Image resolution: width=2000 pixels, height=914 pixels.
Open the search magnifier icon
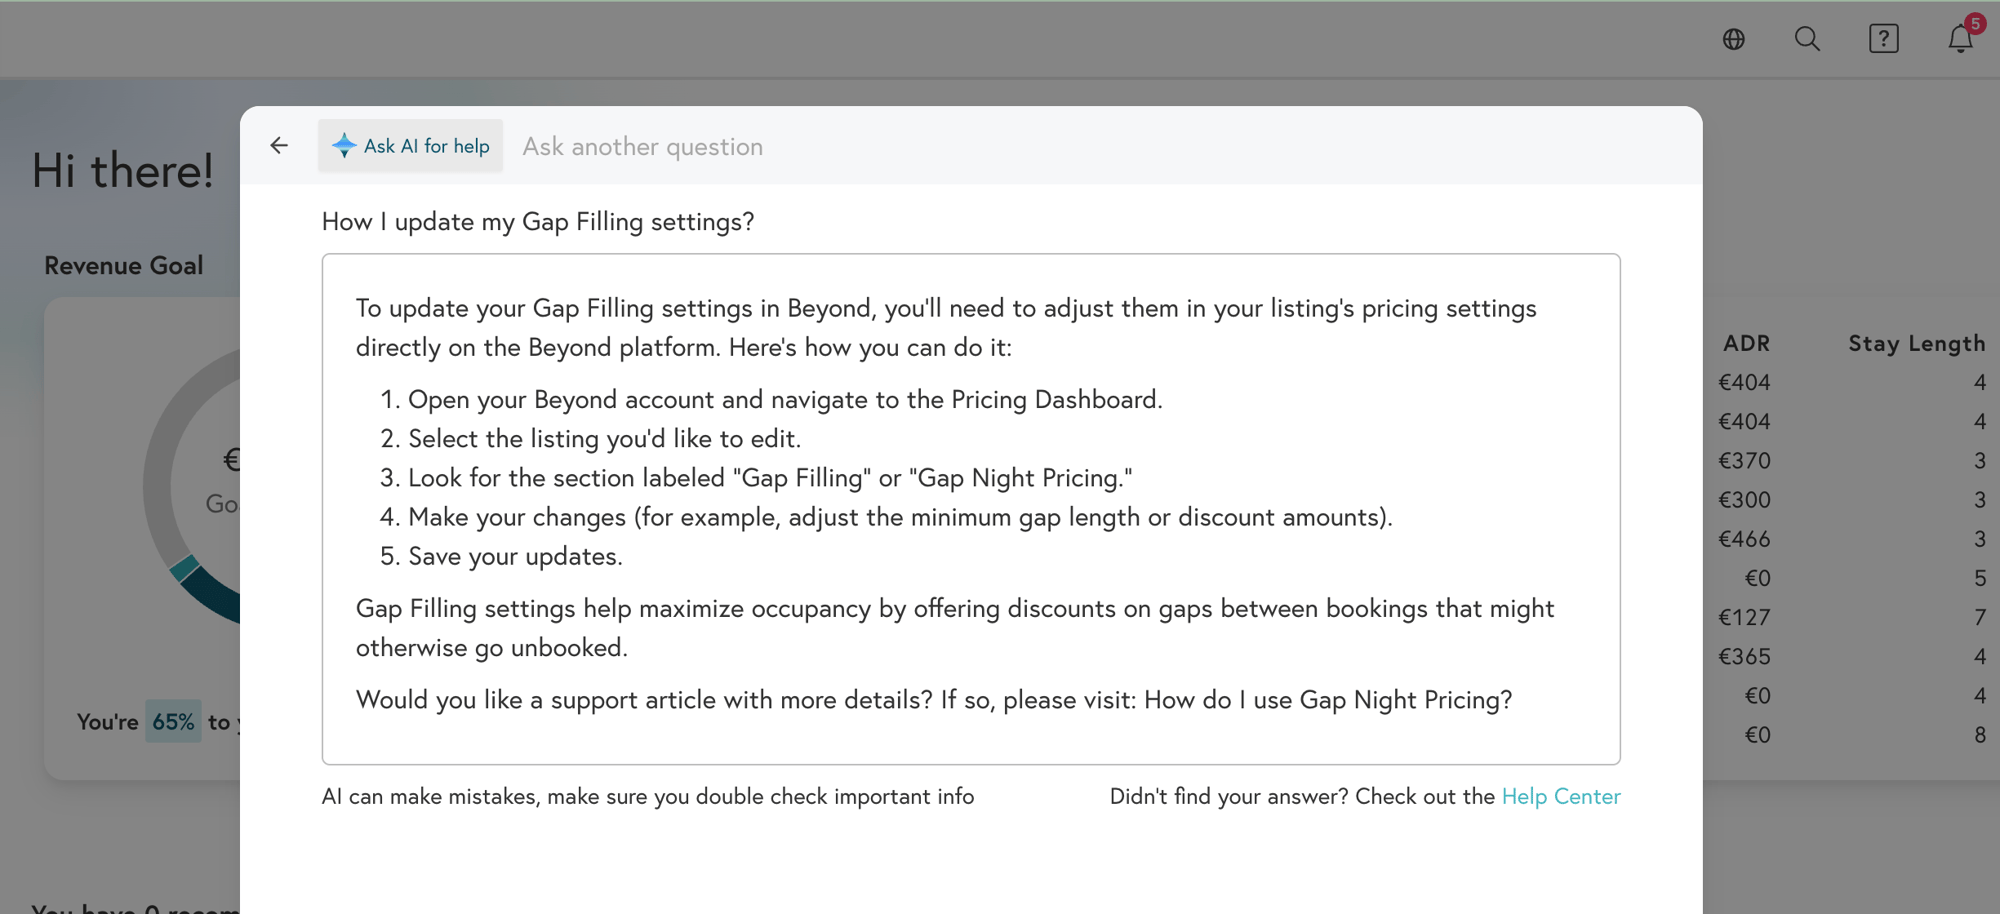(1807, 39)
